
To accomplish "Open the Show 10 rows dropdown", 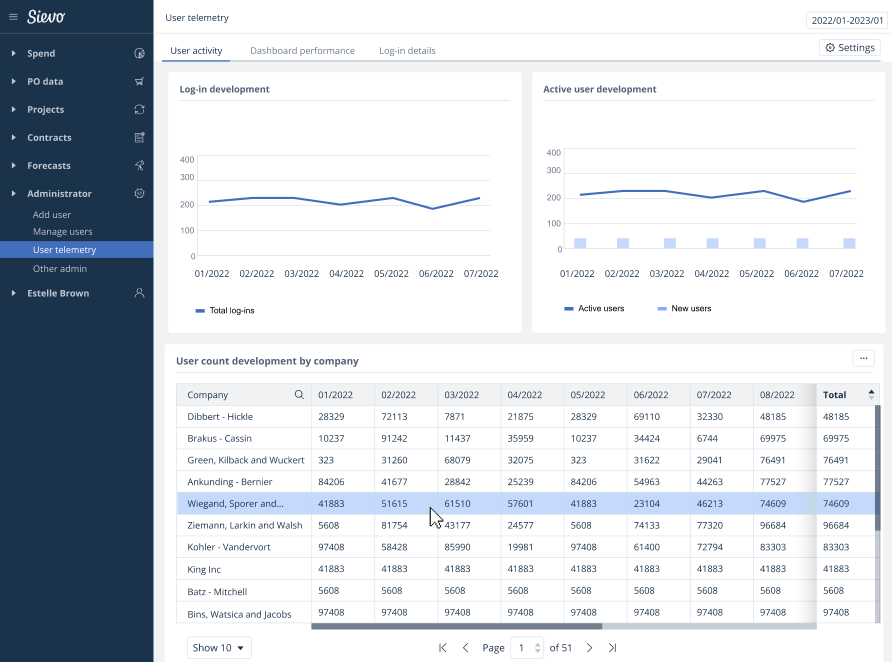I will click(x=219, y=648).
